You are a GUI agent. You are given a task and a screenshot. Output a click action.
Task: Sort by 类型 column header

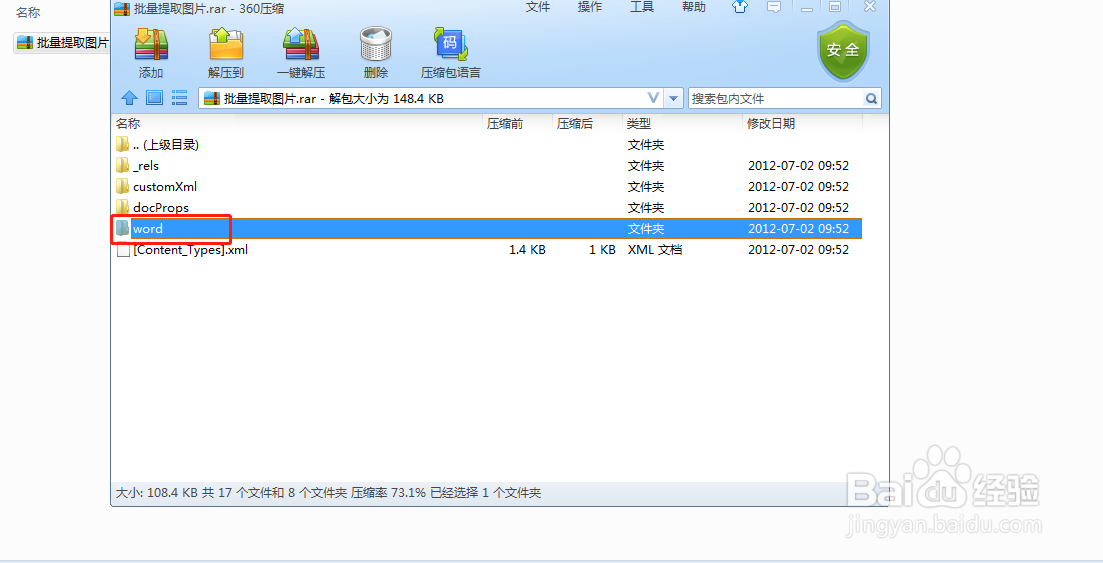tap(639, 124)
